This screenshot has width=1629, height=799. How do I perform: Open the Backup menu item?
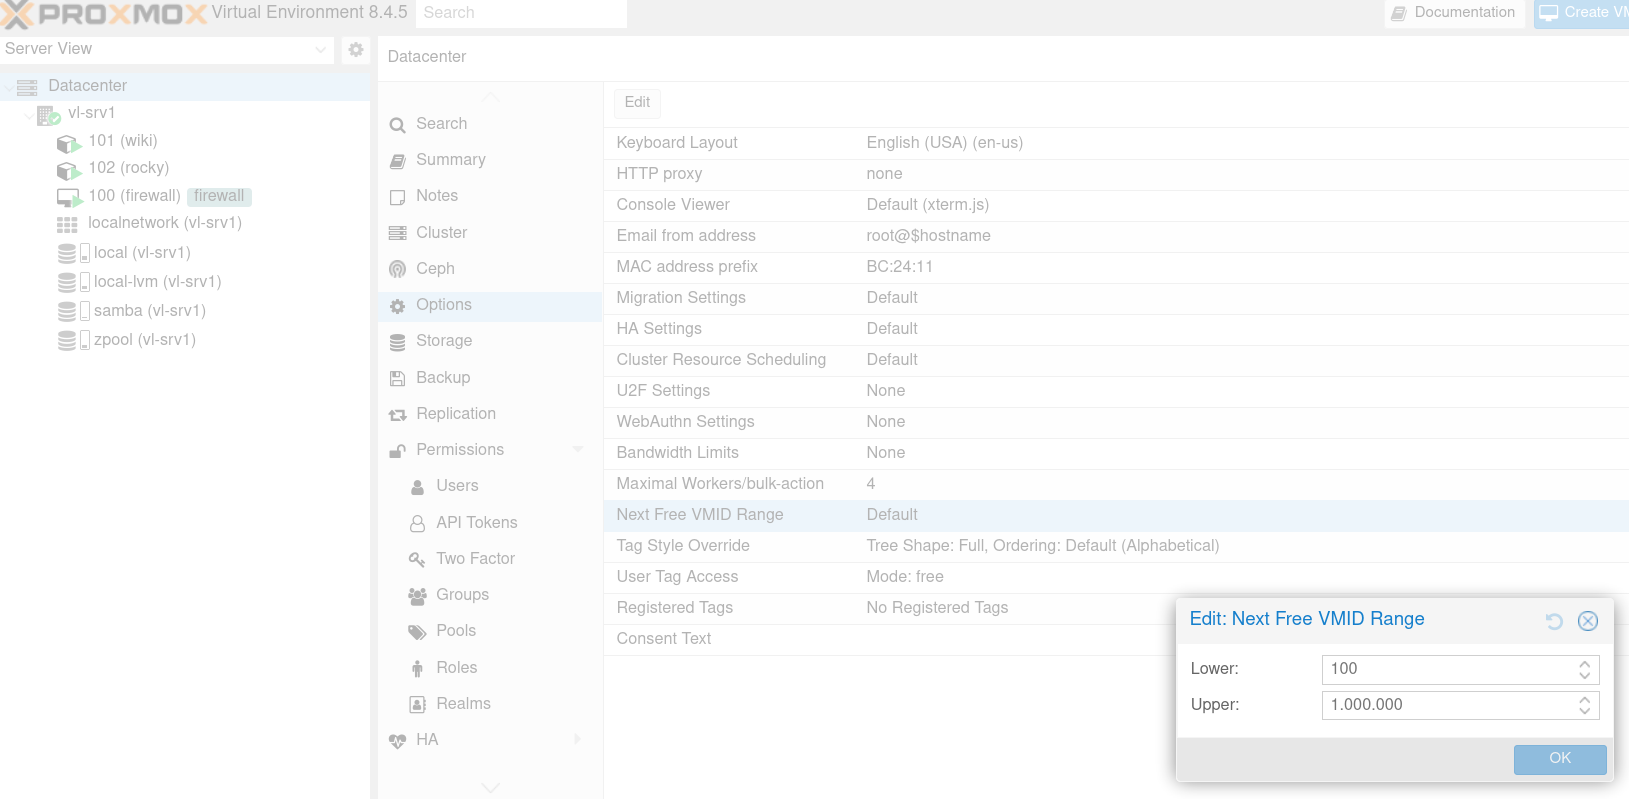tap(443, 378)
